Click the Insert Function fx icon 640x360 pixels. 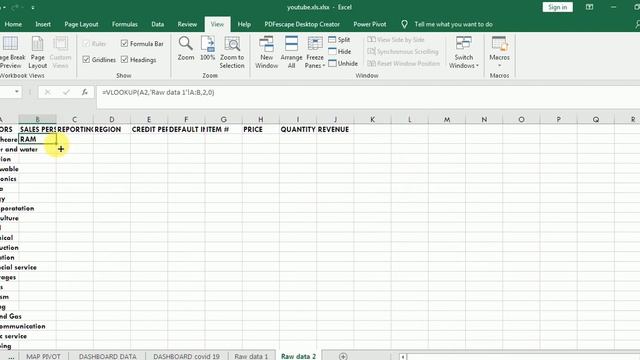[84, 92]
